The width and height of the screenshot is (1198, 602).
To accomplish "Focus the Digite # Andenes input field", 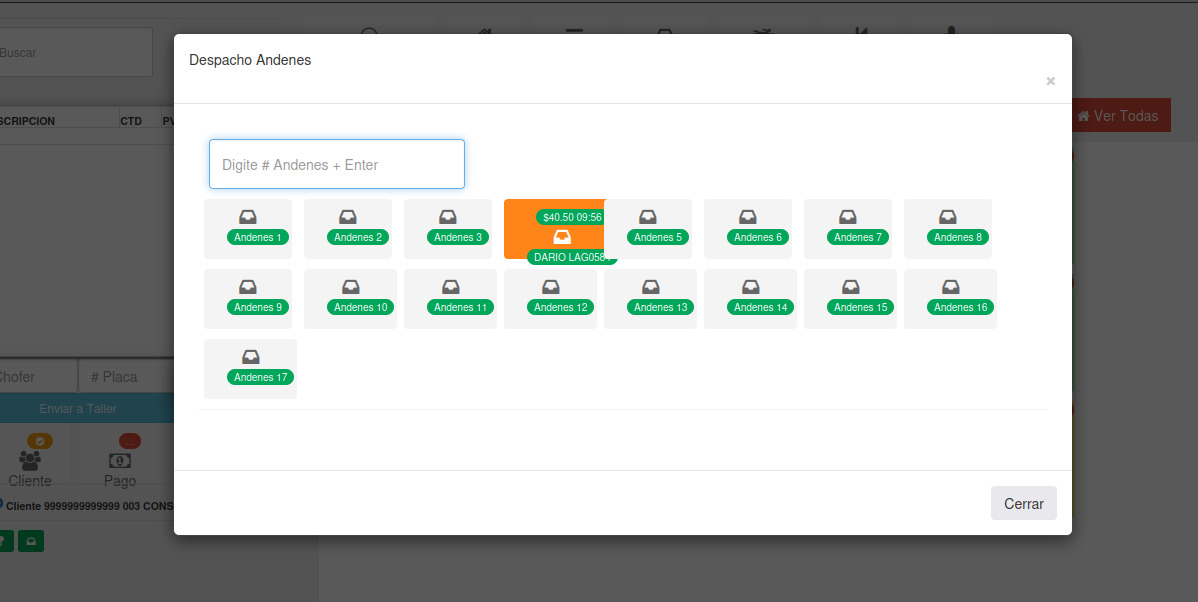I will coord(336,164).
